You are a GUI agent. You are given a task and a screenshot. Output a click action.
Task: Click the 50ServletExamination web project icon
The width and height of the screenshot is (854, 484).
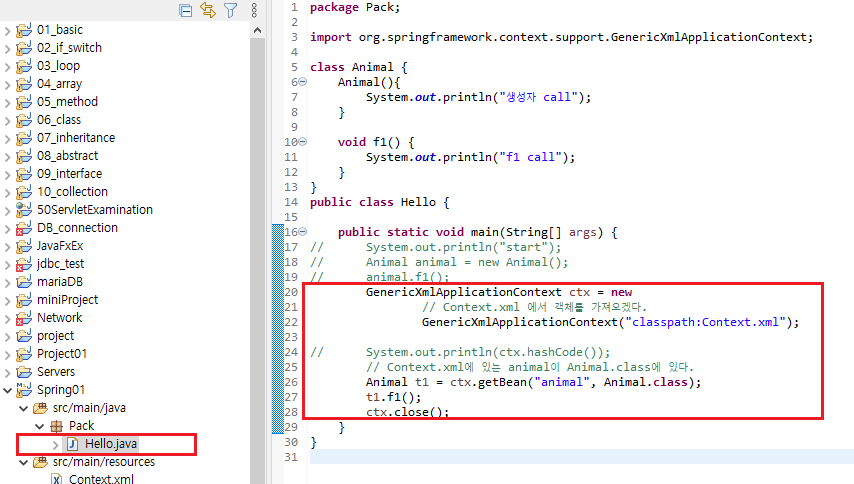[x=24, y=210]
